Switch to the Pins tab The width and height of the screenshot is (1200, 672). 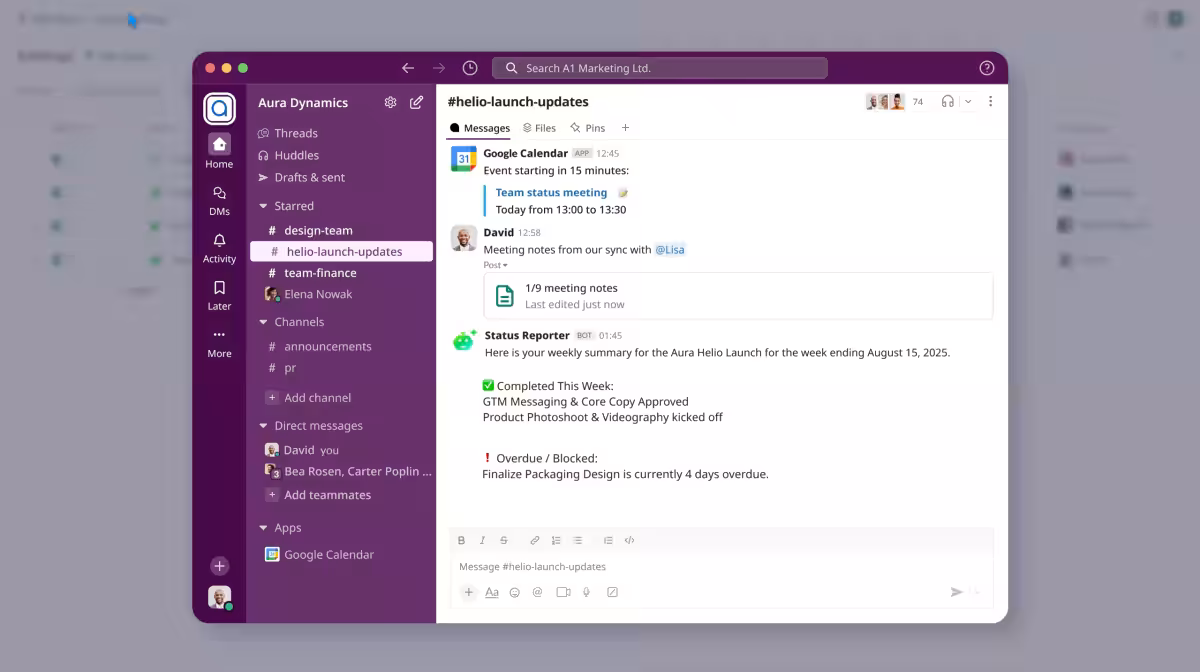tap(588, 128)
